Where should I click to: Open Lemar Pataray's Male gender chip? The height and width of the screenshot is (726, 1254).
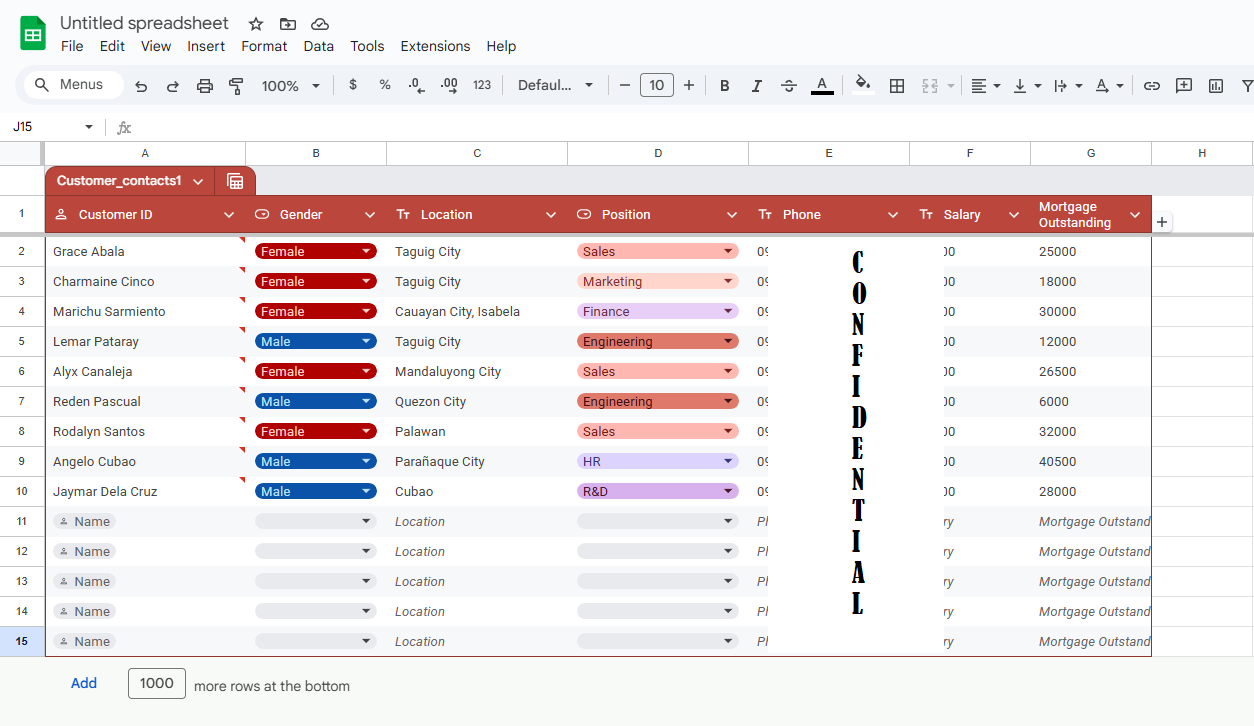pyautogui.click(x=316, y=342)
